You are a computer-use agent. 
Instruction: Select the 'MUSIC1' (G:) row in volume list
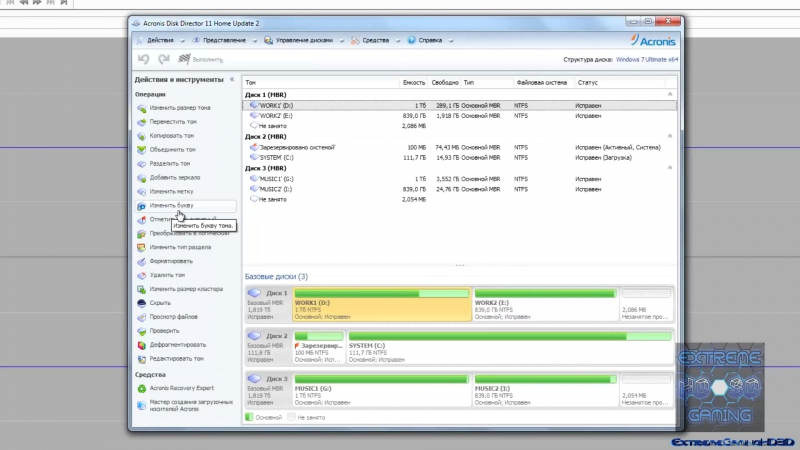460,179
